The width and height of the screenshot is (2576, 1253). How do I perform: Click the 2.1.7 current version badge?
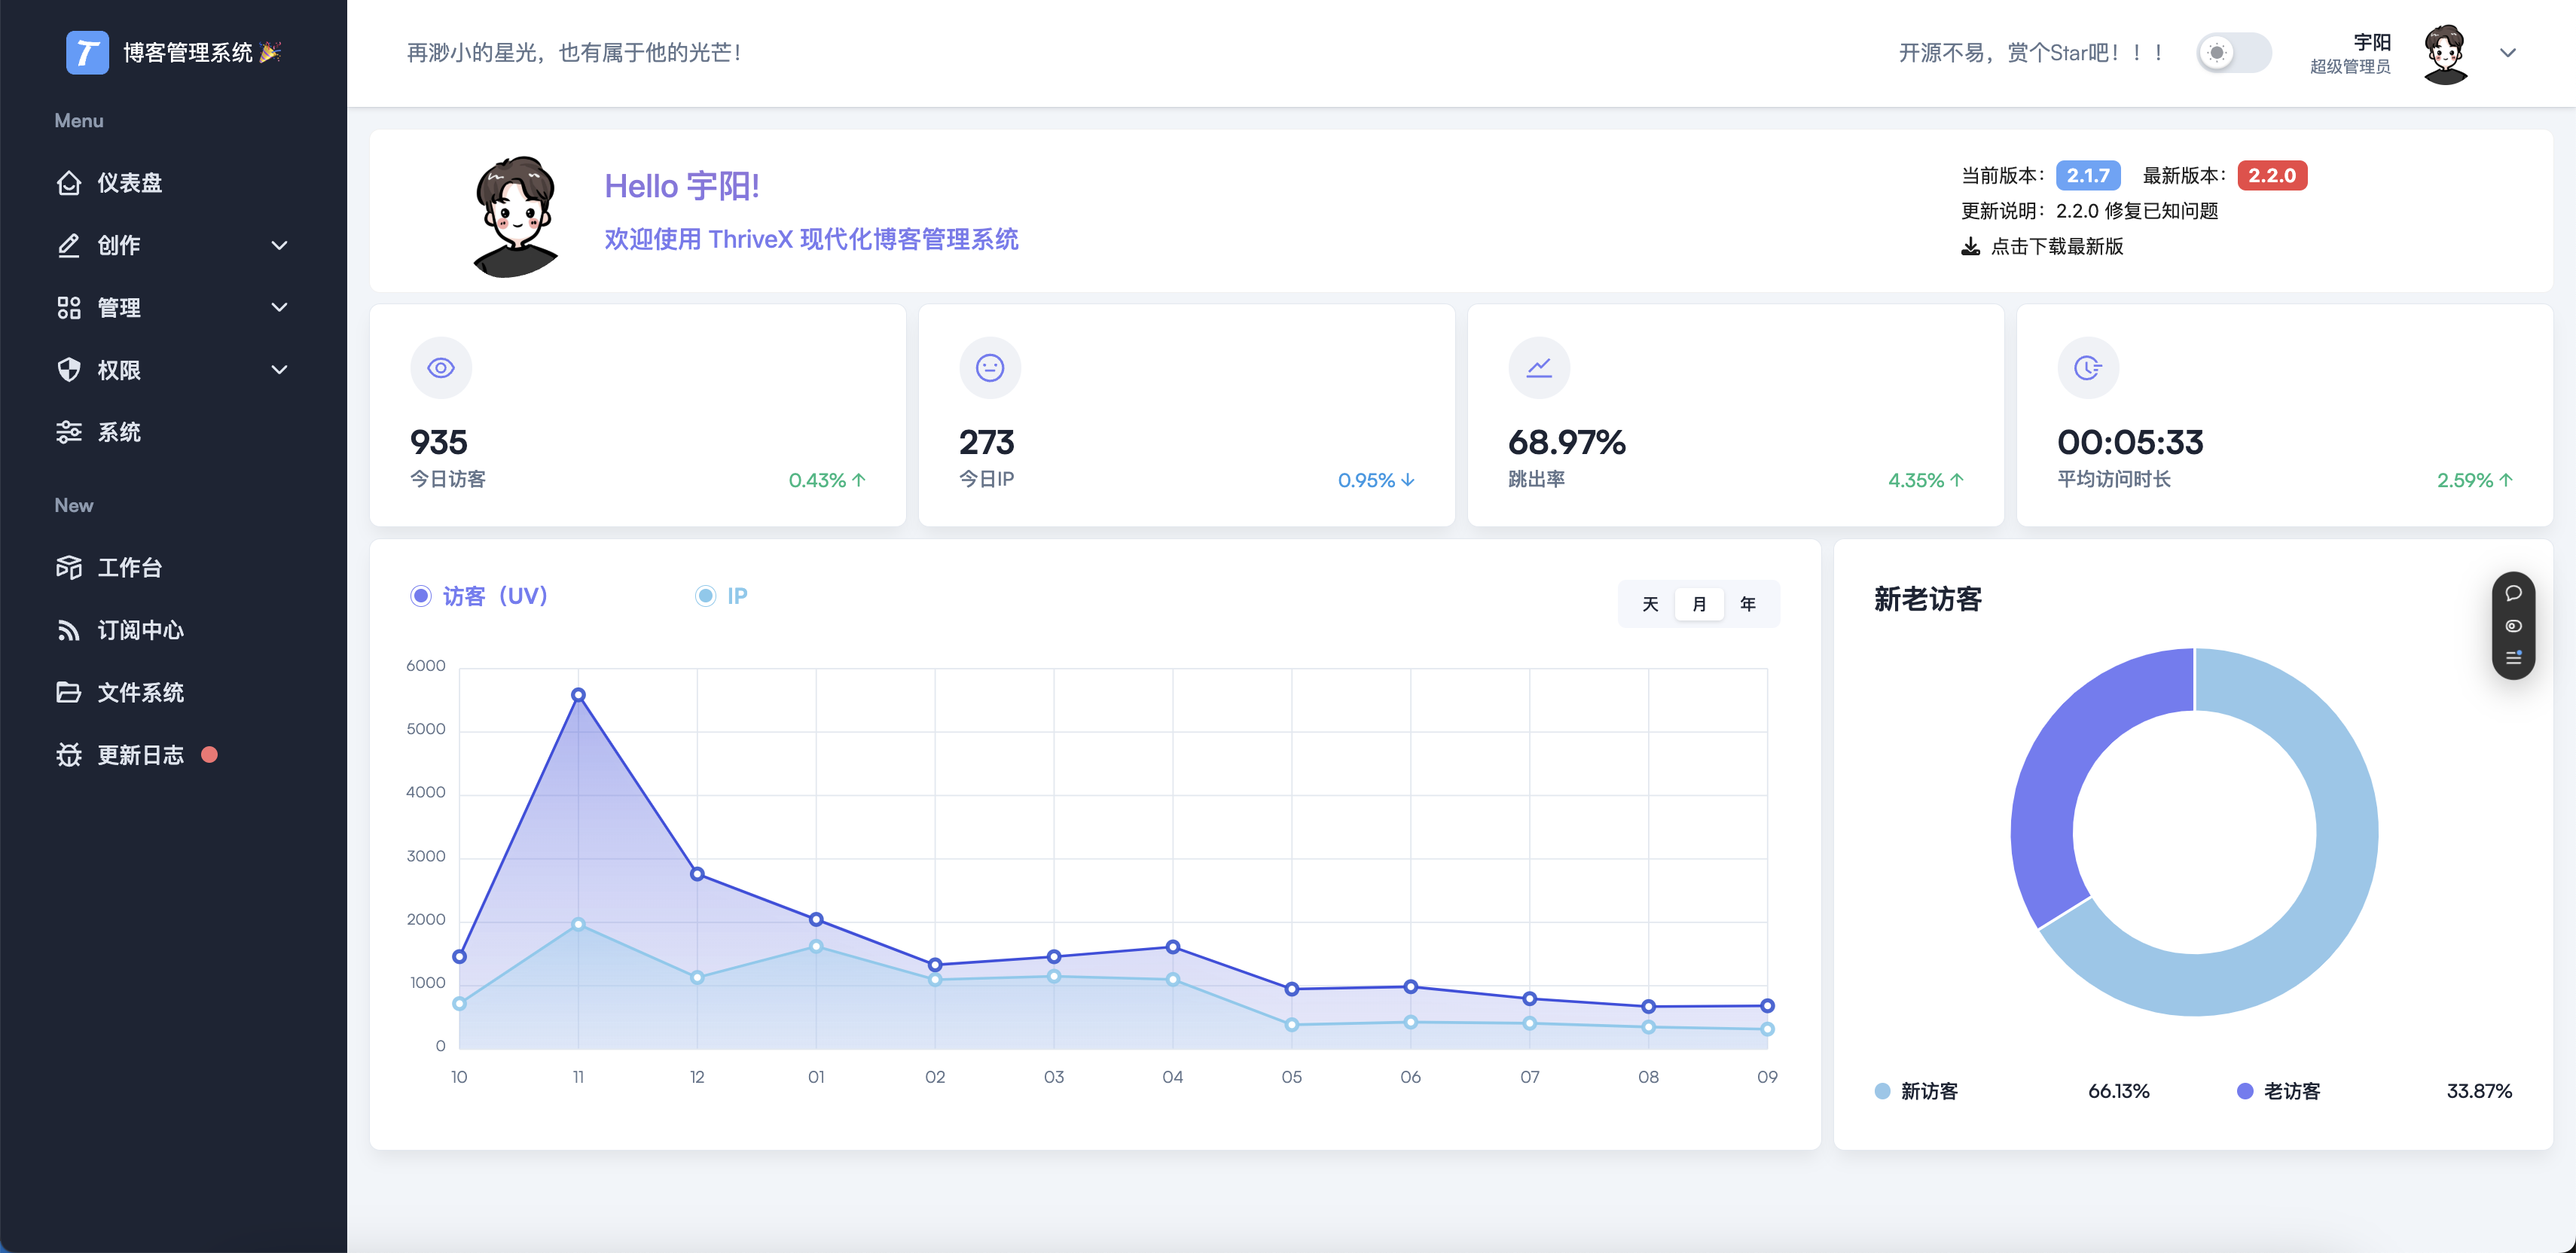coord(2088,175)
